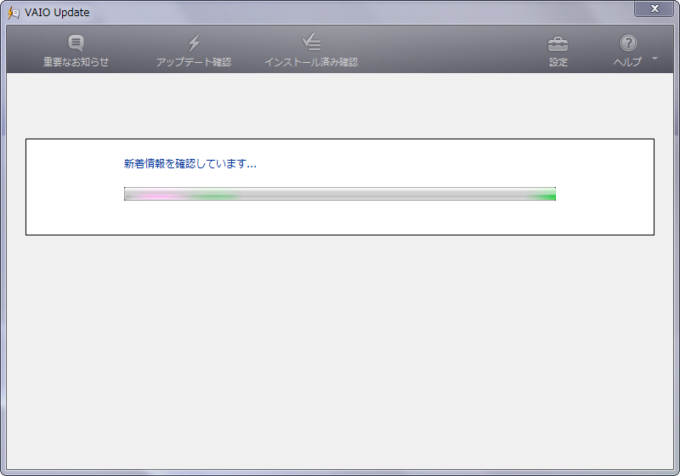Click the VAIO Update title text

click(x=57, y=11)
